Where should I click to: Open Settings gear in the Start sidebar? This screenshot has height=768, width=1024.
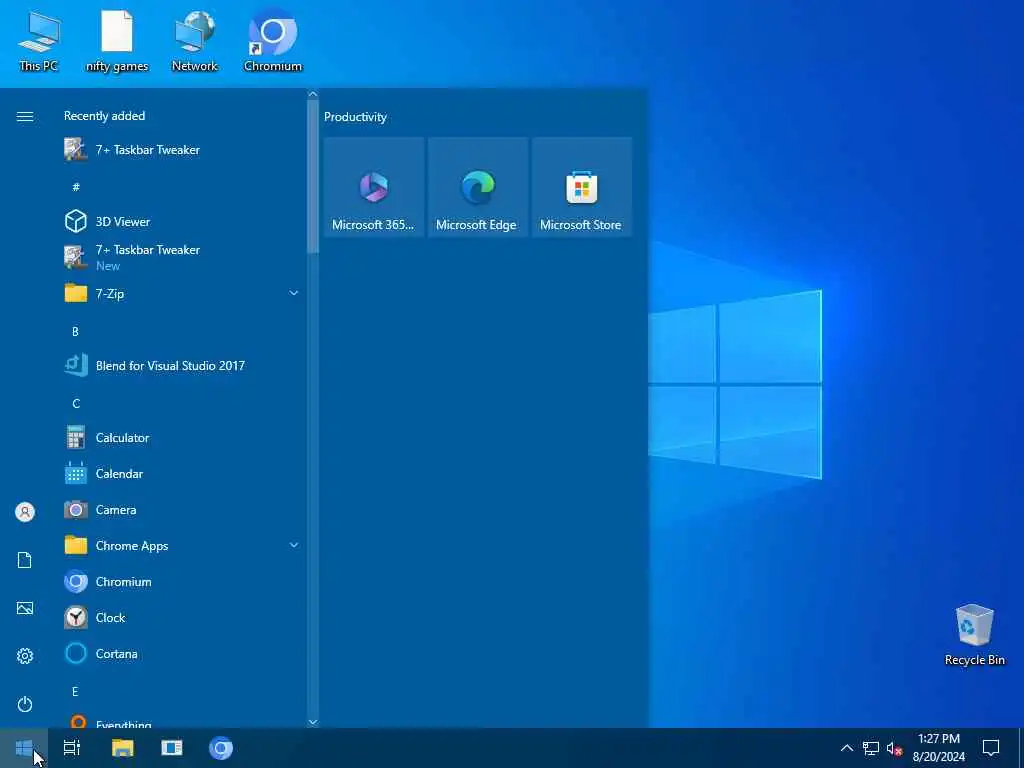pos(25,656)
